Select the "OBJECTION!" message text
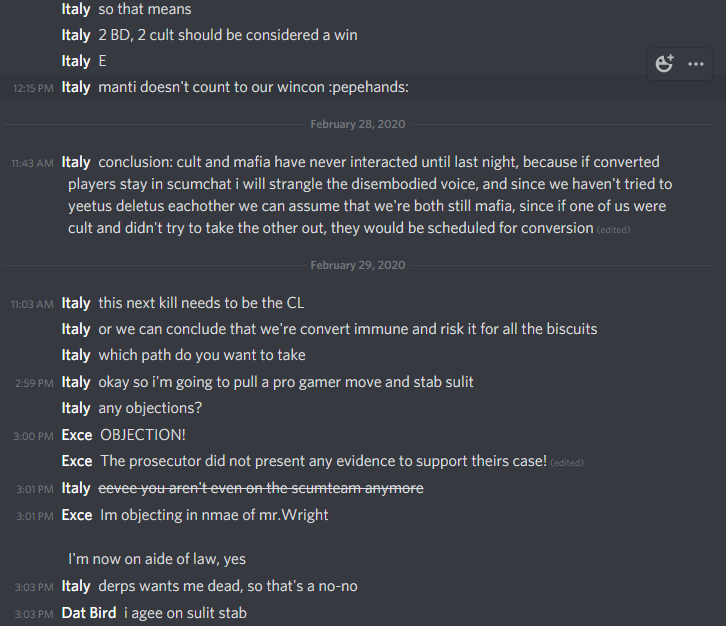Screen dimensions: 726x626 [x=143, y=435]
